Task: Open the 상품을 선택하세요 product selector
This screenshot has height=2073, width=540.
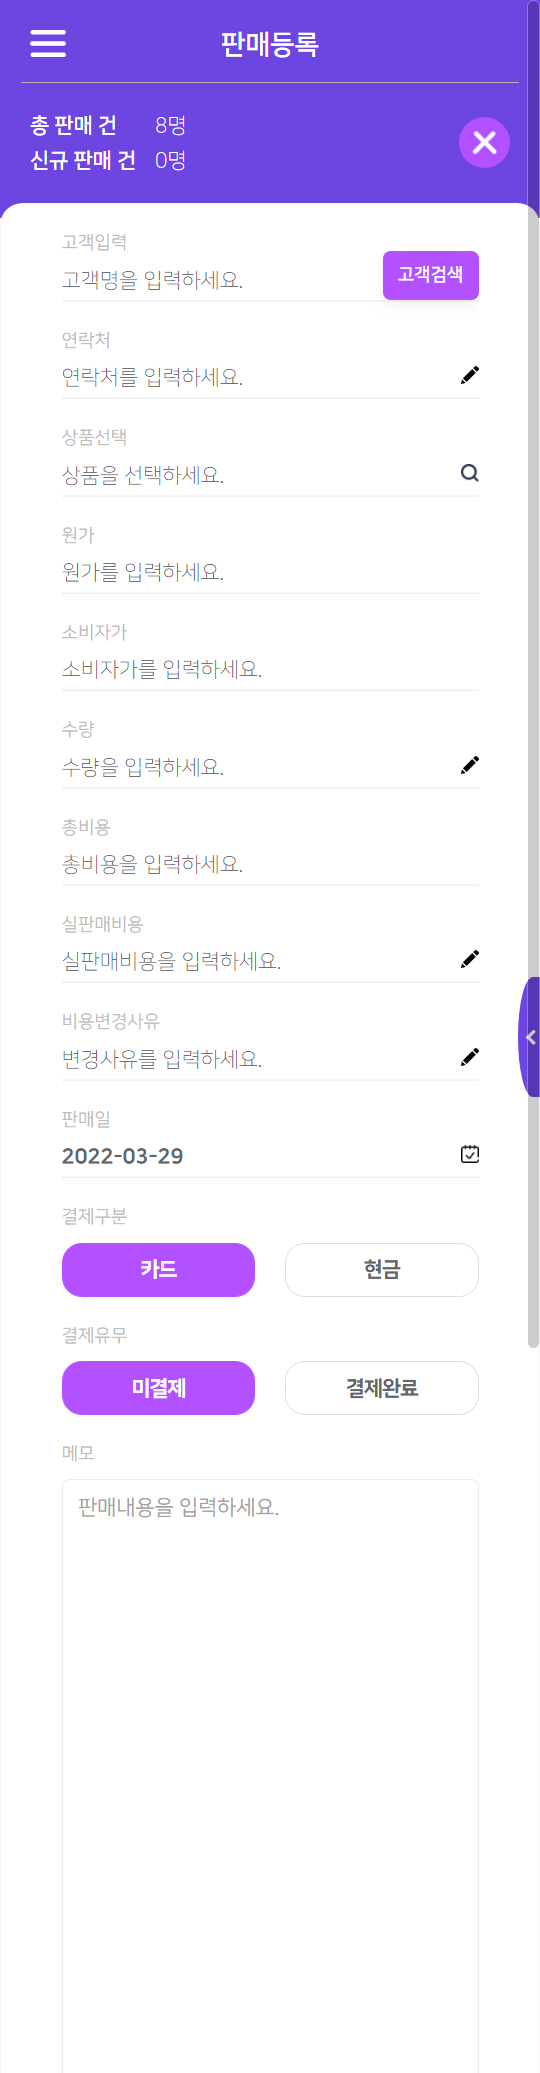Action: pyautogui.click(x=270, y=475)
